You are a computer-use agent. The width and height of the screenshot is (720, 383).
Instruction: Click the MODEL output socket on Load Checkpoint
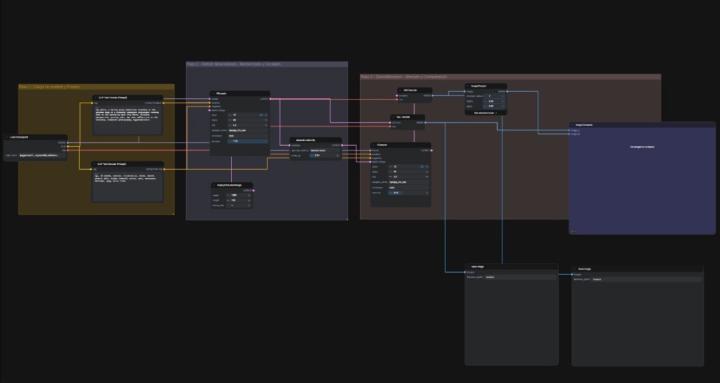click(x=67, y=143)
